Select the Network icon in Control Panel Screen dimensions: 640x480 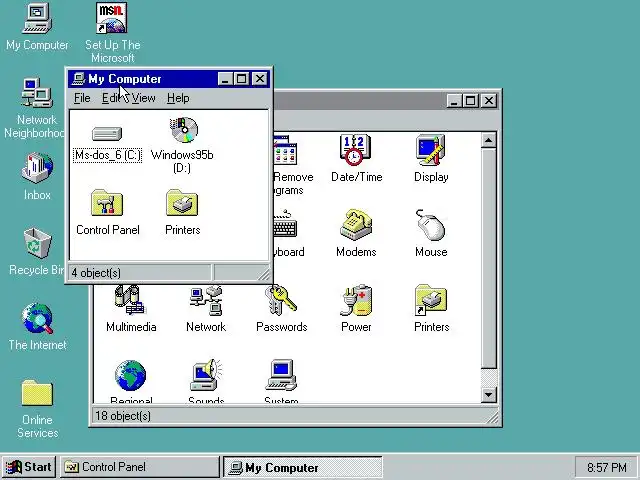tap(206, 300)
